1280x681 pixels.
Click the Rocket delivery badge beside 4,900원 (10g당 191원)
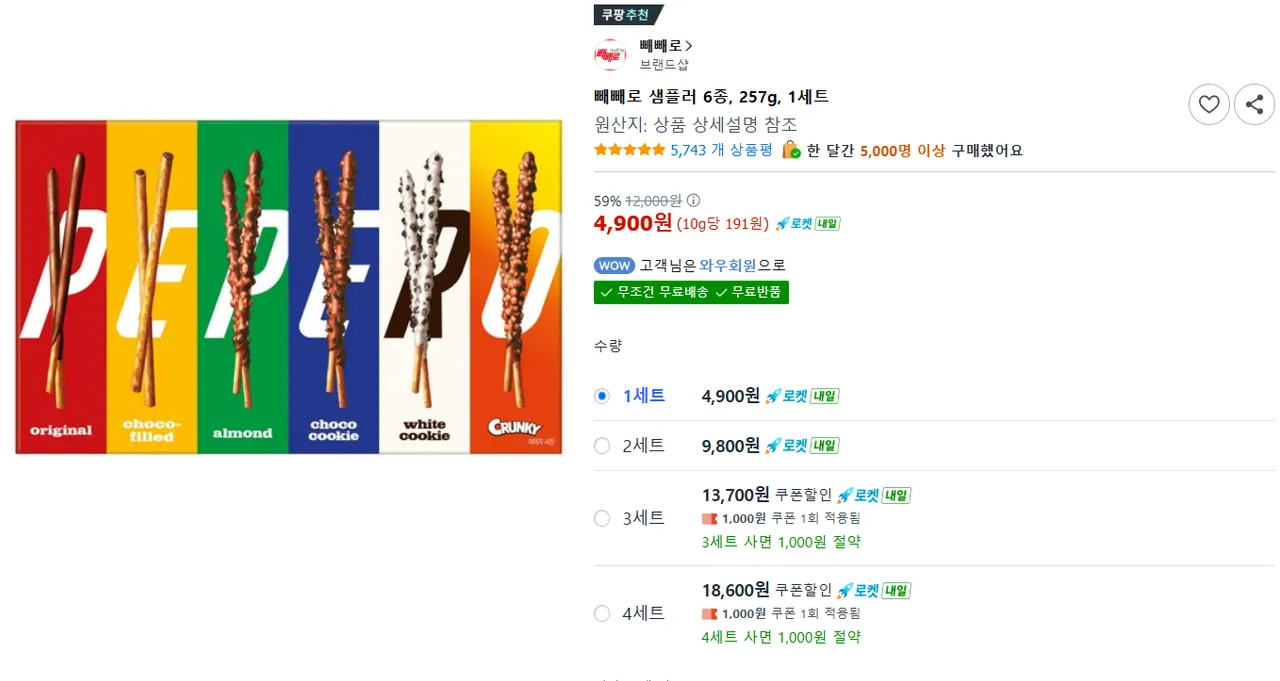click(808, 224)
